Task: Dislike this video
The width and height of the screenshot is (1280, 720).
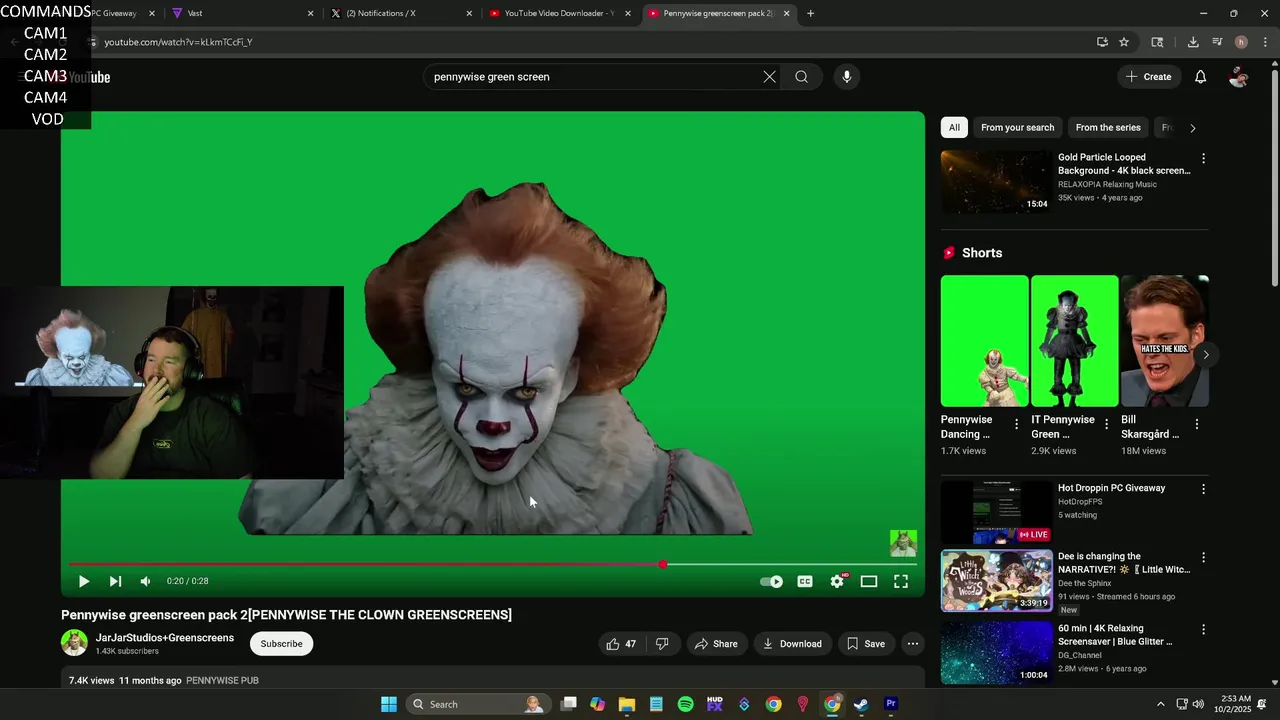Action: click(662, 644)
